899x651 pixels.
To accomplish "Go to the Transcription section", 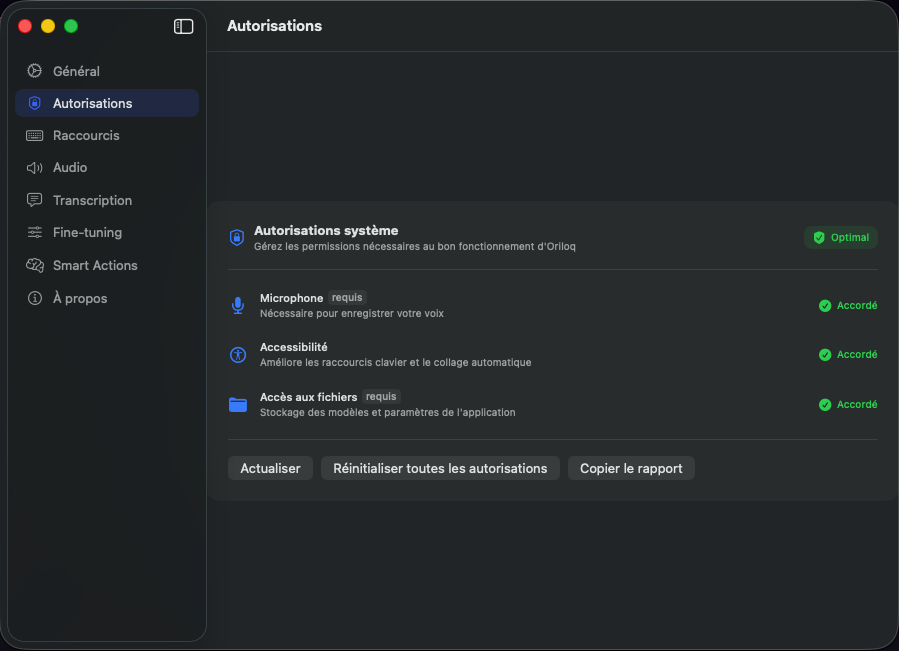I will pyautogui.click(x=107, y=200).
